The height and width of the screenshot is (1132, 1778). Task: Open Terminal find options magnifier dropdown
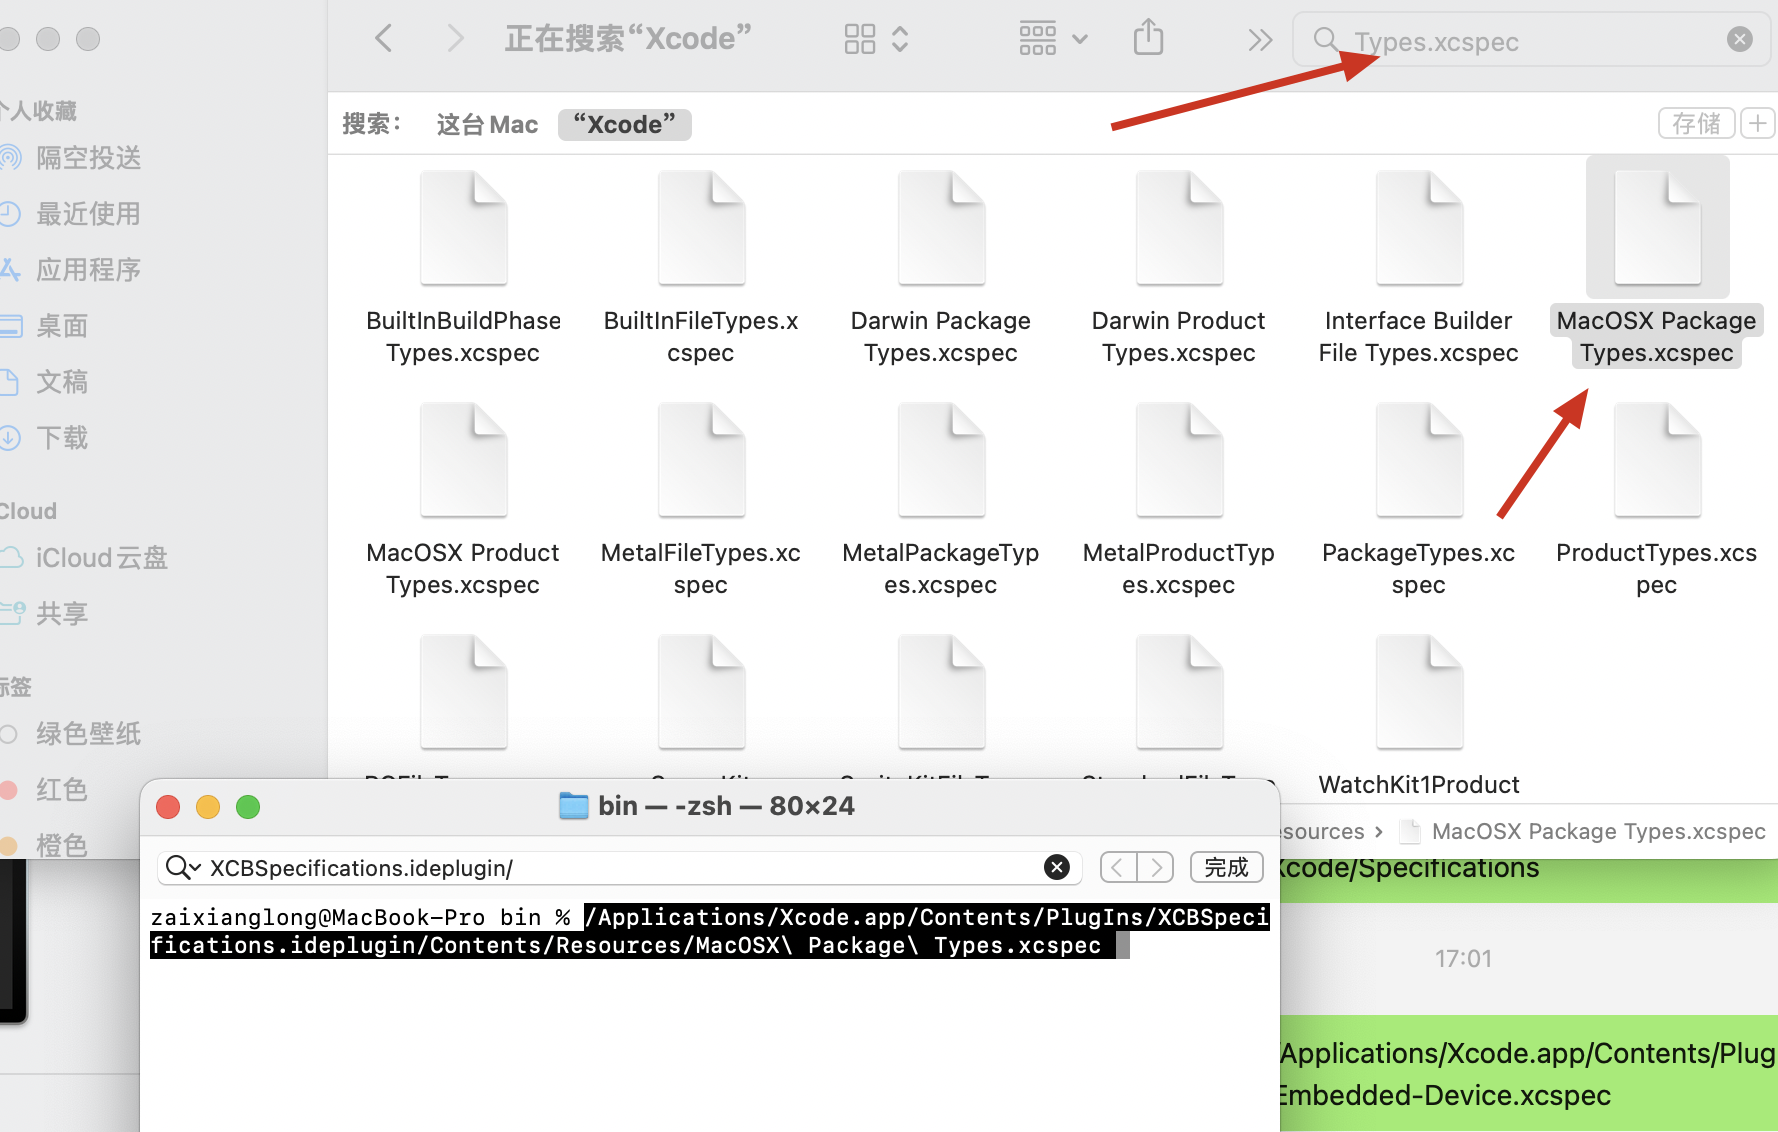click(183, 867)
